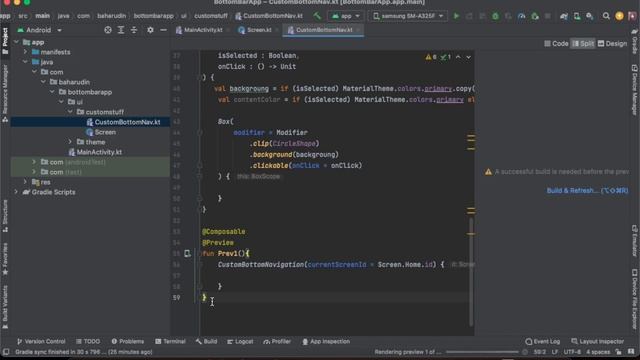640x360 pixels.
Task: Open the Profile app icon in toolbar
Action: (x=521, y=16)
